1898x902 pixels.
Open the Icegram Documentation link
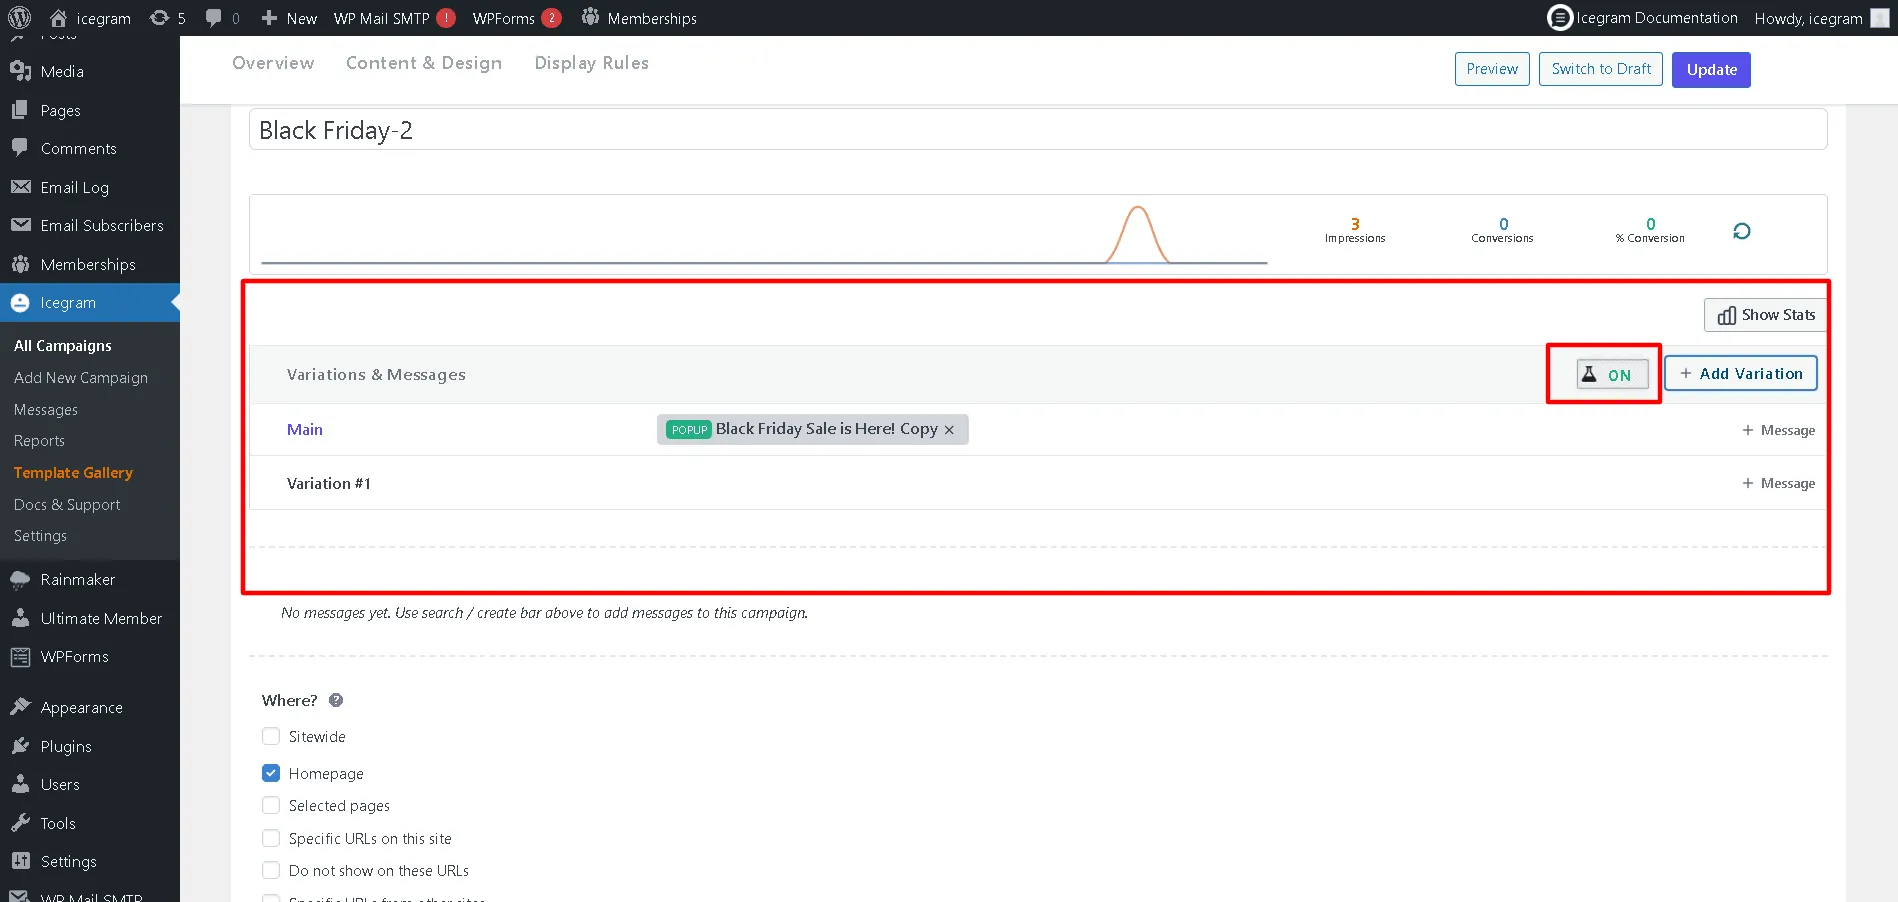pyautogui.click(x=1643, y=18)
